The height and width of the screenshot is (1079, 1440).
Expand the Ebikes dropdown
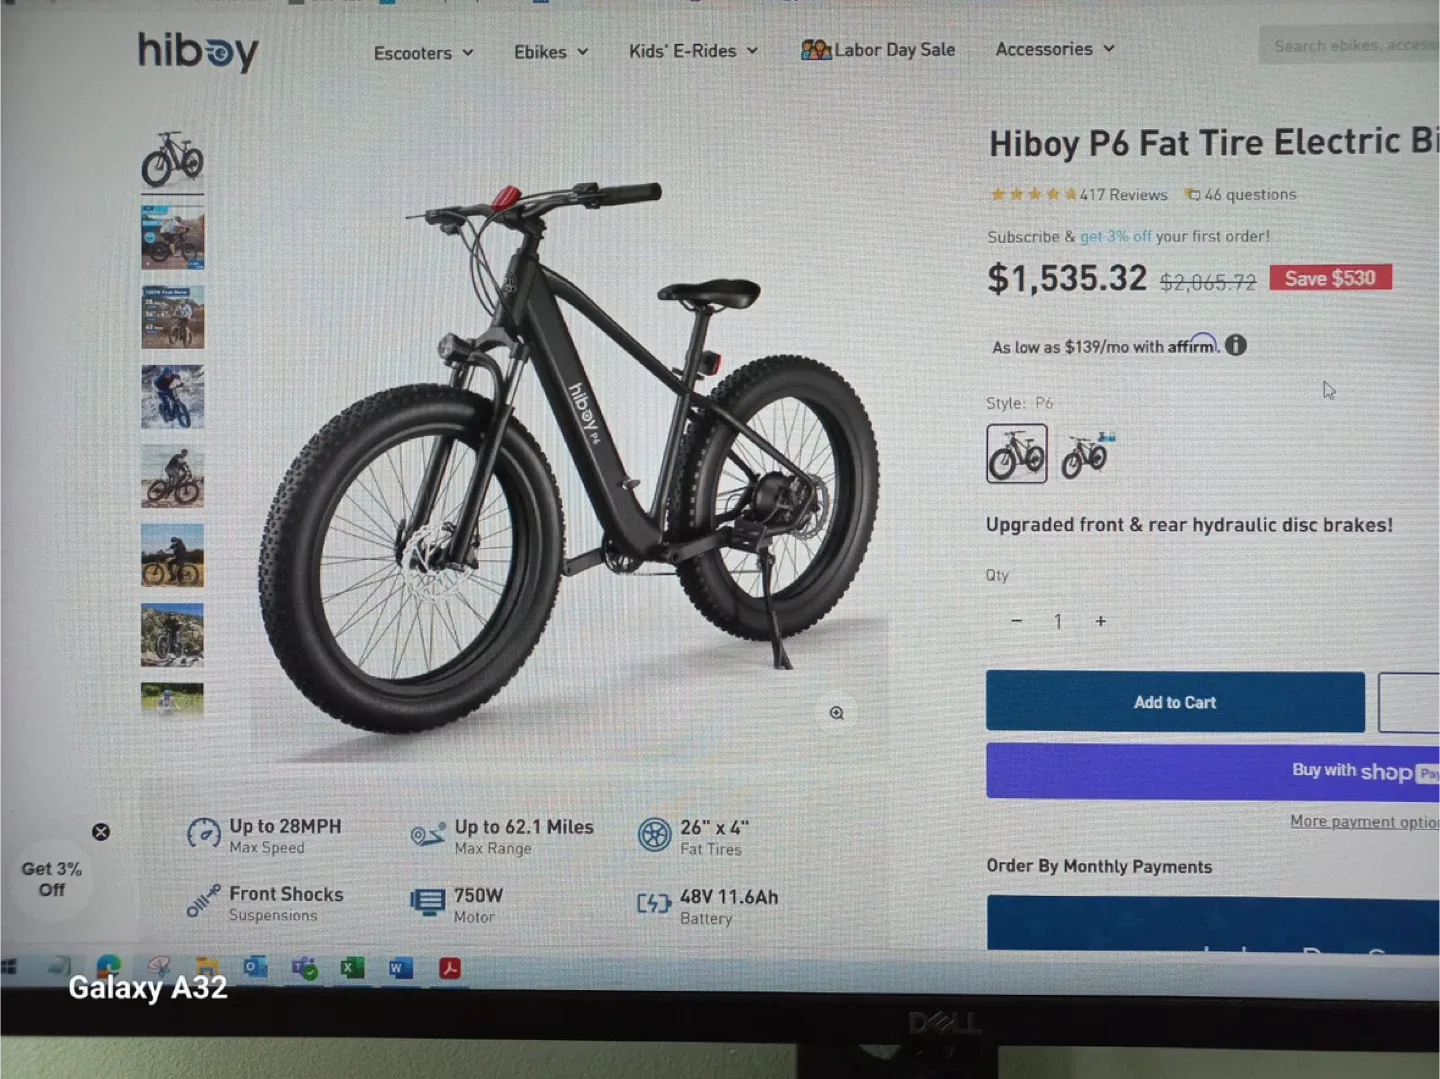pos(551,52)
